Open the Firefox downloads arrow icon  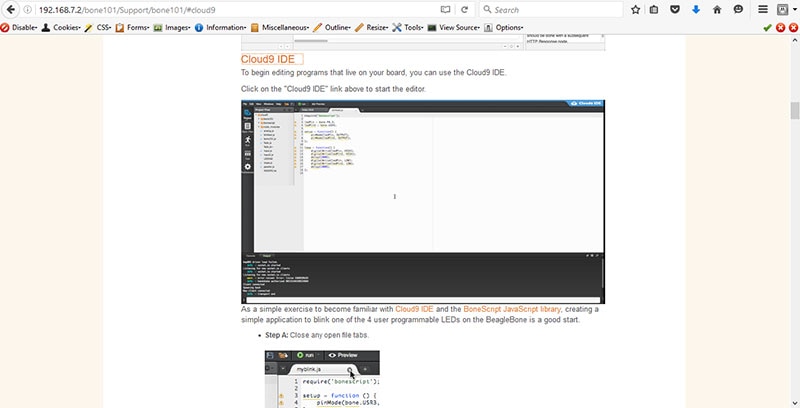695,9
